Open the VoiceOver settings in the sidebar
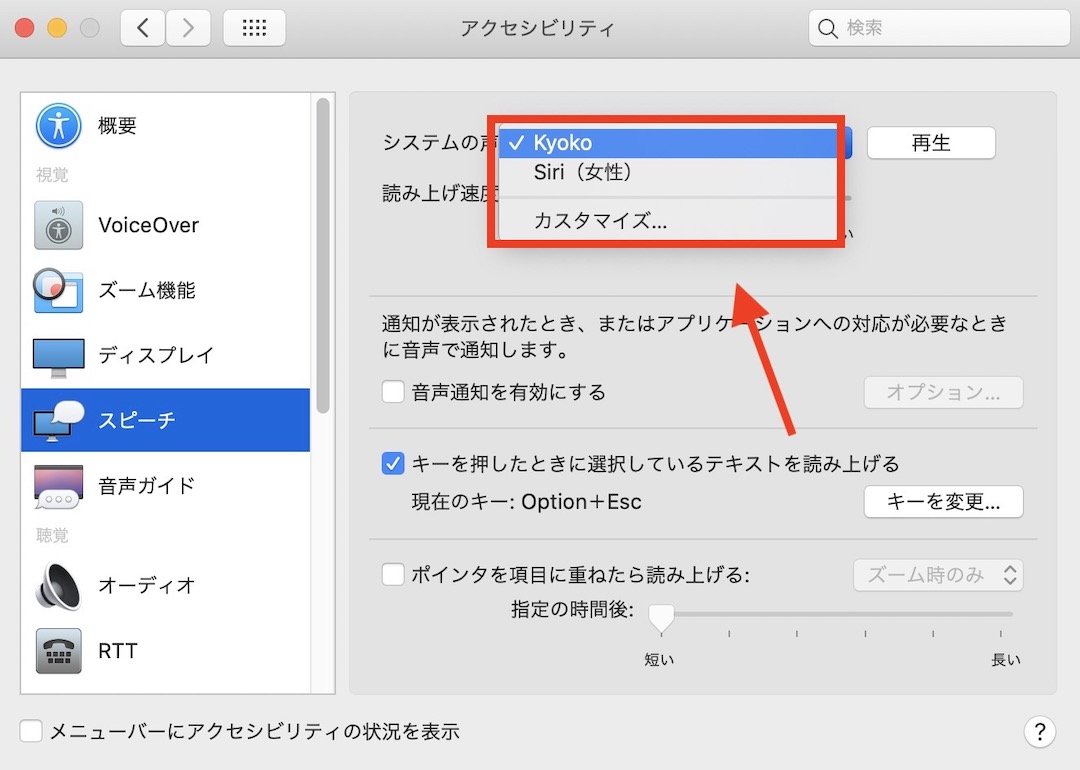The image size is (1080, 770). tap(58, 224)
